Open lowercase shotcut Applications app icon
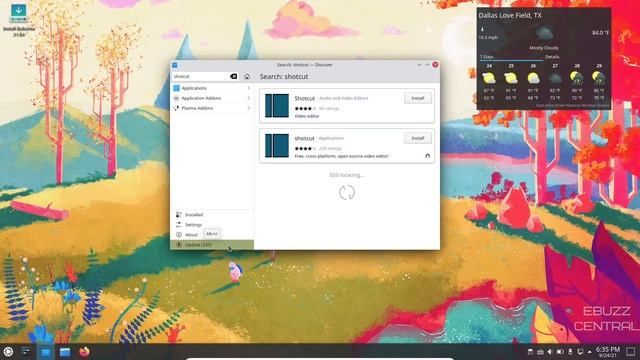Viewport: 640px width, 360px height. [277, 146]
